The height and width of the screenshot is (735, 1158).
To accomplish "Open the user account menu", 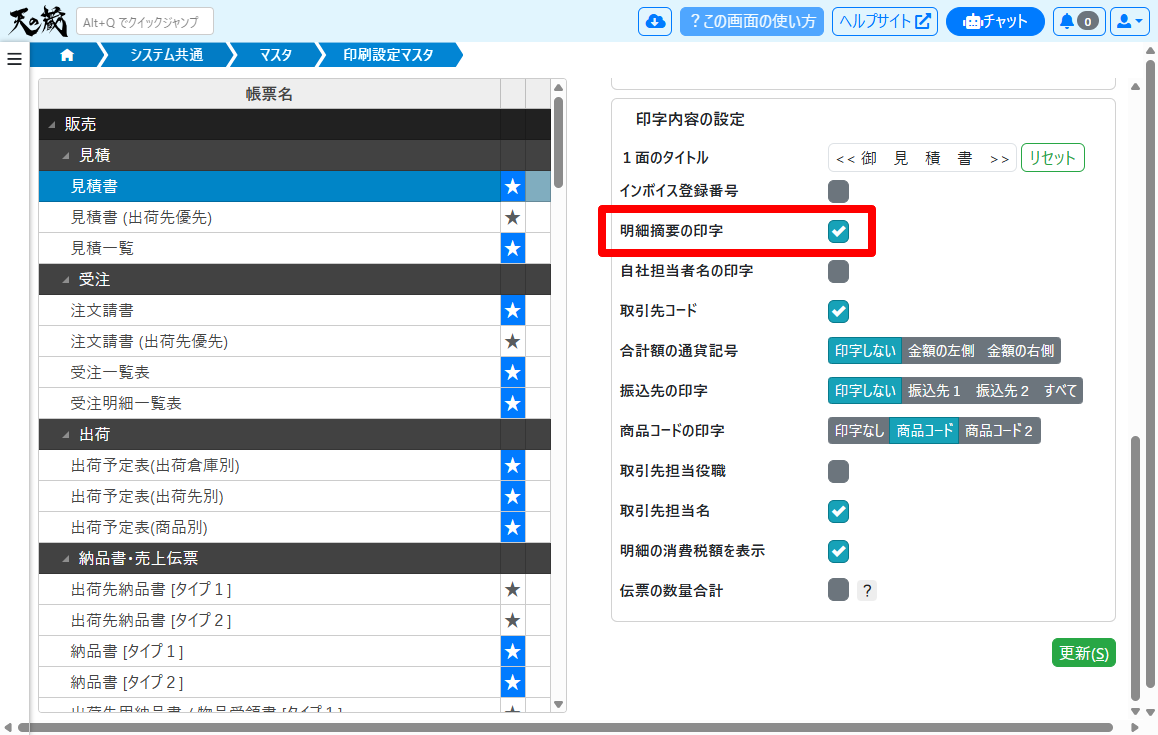I will [x=1128, y=21].
